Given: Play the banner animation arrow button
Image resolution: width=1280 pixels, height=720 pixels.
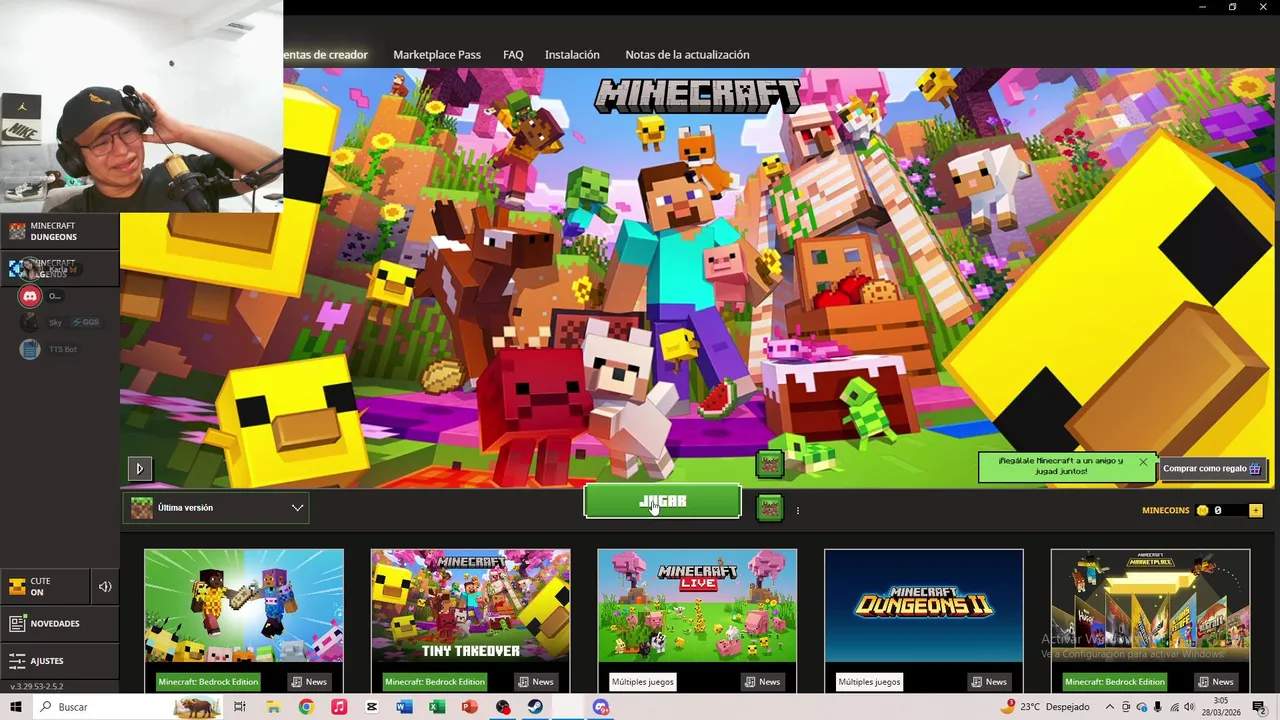Looking at the screenshot, I should click(x=139, y=468).
